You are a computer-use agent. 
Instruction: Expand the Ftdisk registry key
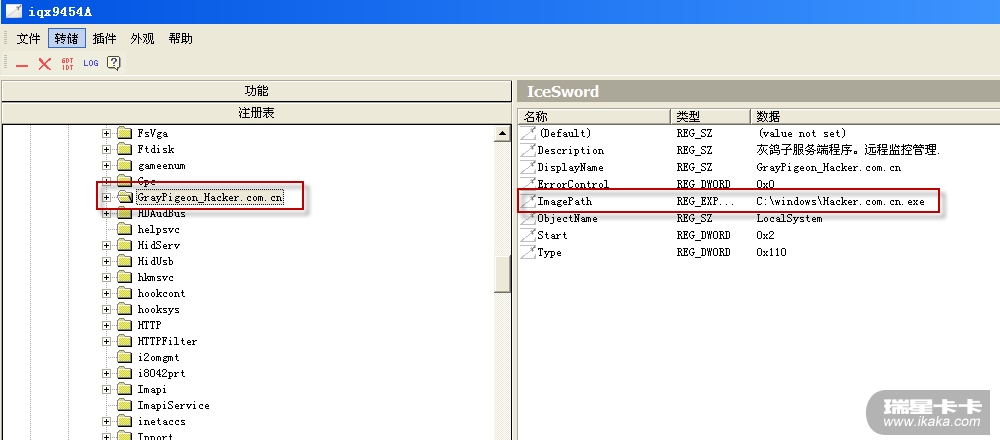point(107,149)
